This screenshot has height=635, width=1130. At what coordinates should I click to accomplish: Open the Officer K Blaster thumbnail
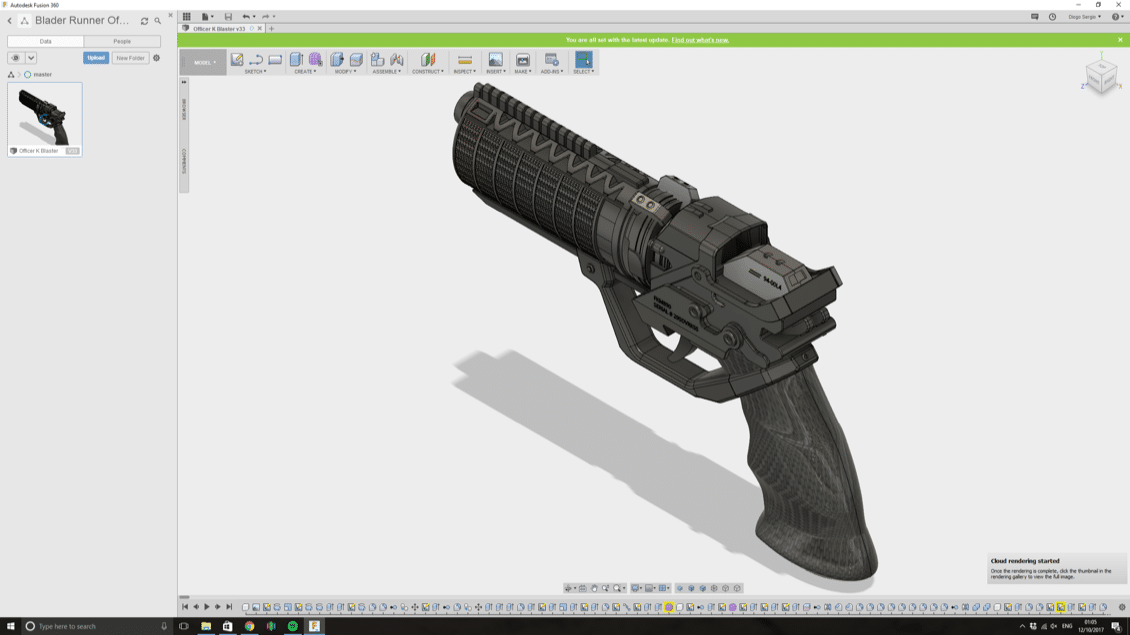(x=45, y=115)
